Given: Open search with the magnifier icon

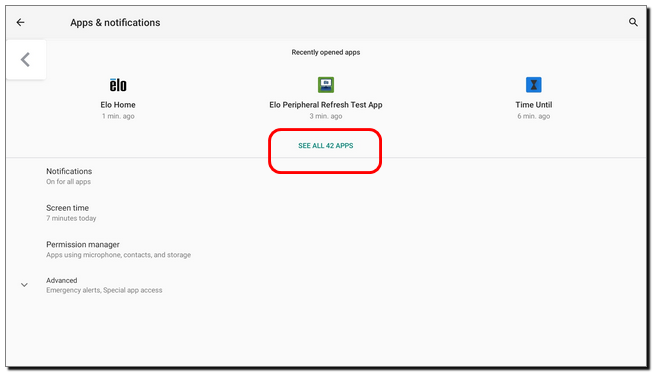Looking at the screenshot, I should pyautogui.click(x=633, y=22).
